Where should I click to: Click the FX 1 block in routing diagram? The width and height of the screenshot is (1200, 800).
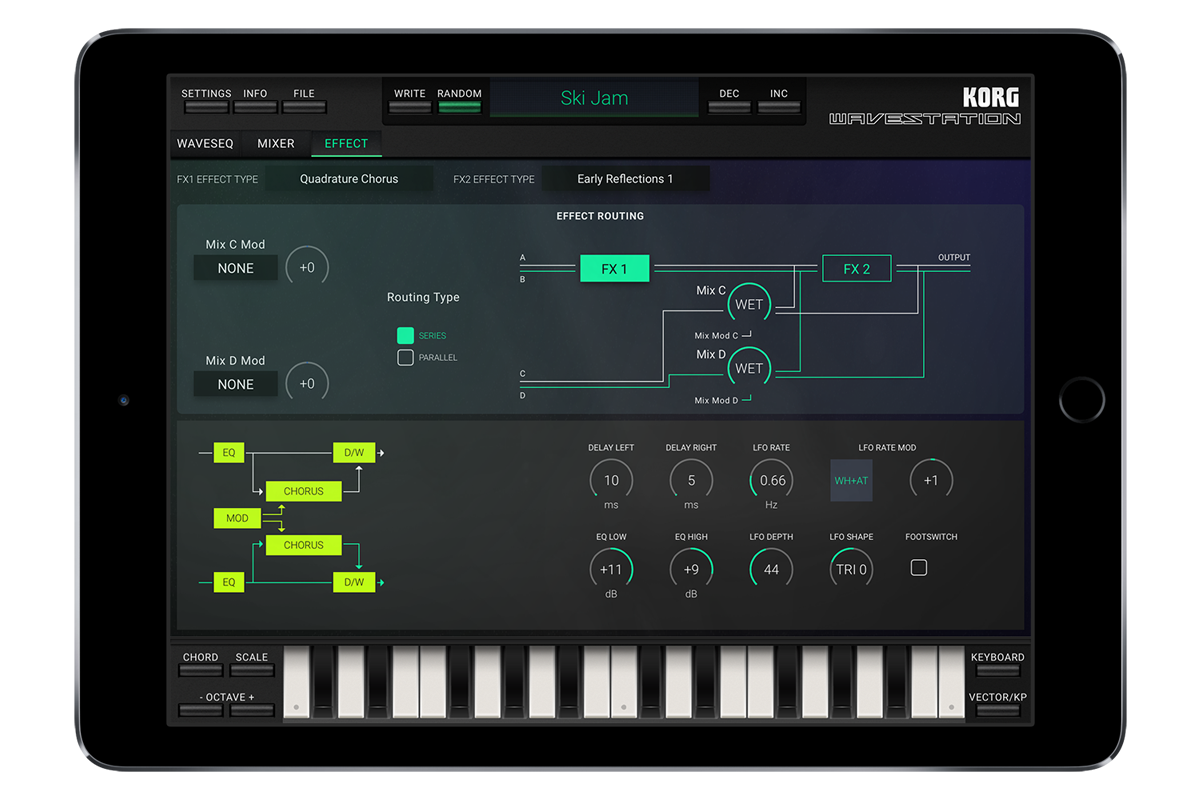click(x=614, y=269)
